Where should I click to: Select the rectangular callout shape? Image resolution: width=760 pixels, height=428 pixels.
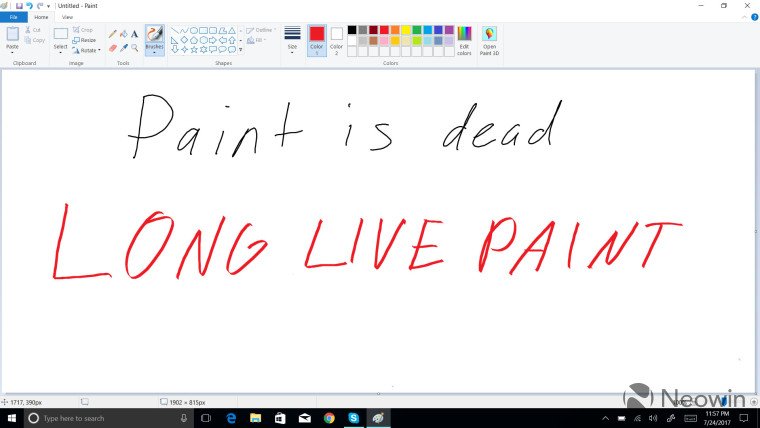[x=213, y=49]
